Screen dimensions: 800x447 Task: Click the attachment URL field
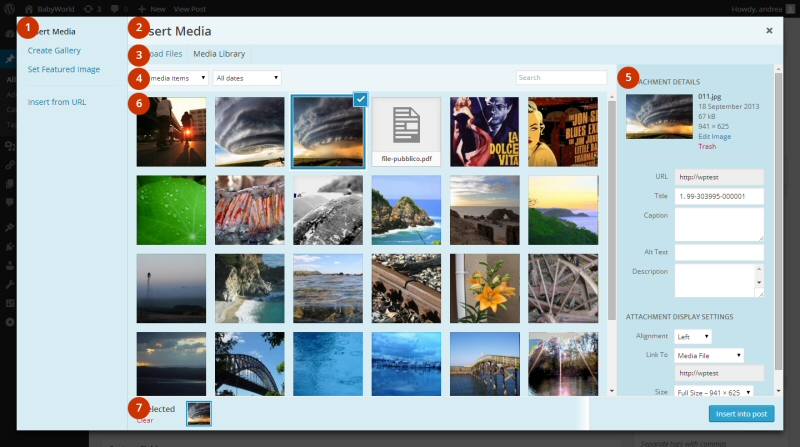pyautogui.click(x=719, y=177)
